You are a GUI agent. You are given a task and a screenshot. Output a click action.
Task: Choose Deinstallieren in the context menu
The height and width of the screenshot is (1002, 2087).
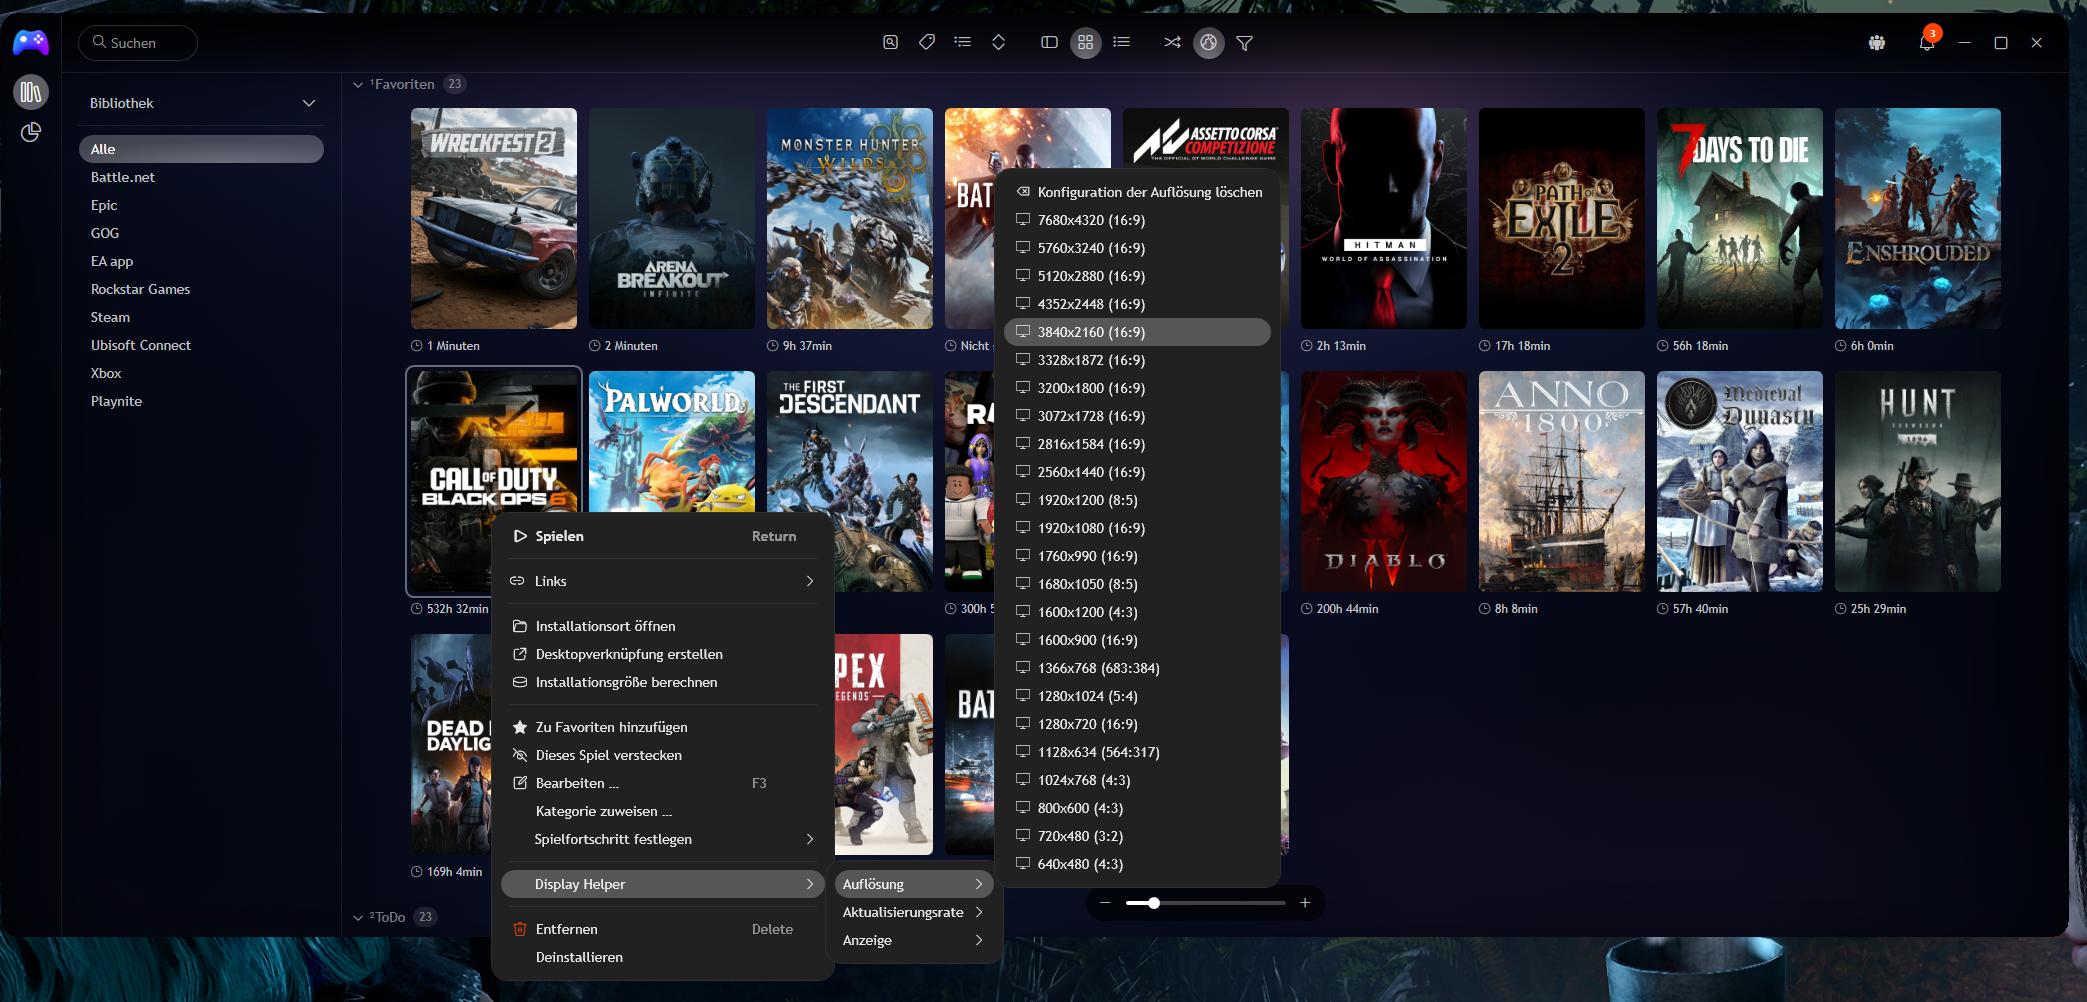pos(665,957)
